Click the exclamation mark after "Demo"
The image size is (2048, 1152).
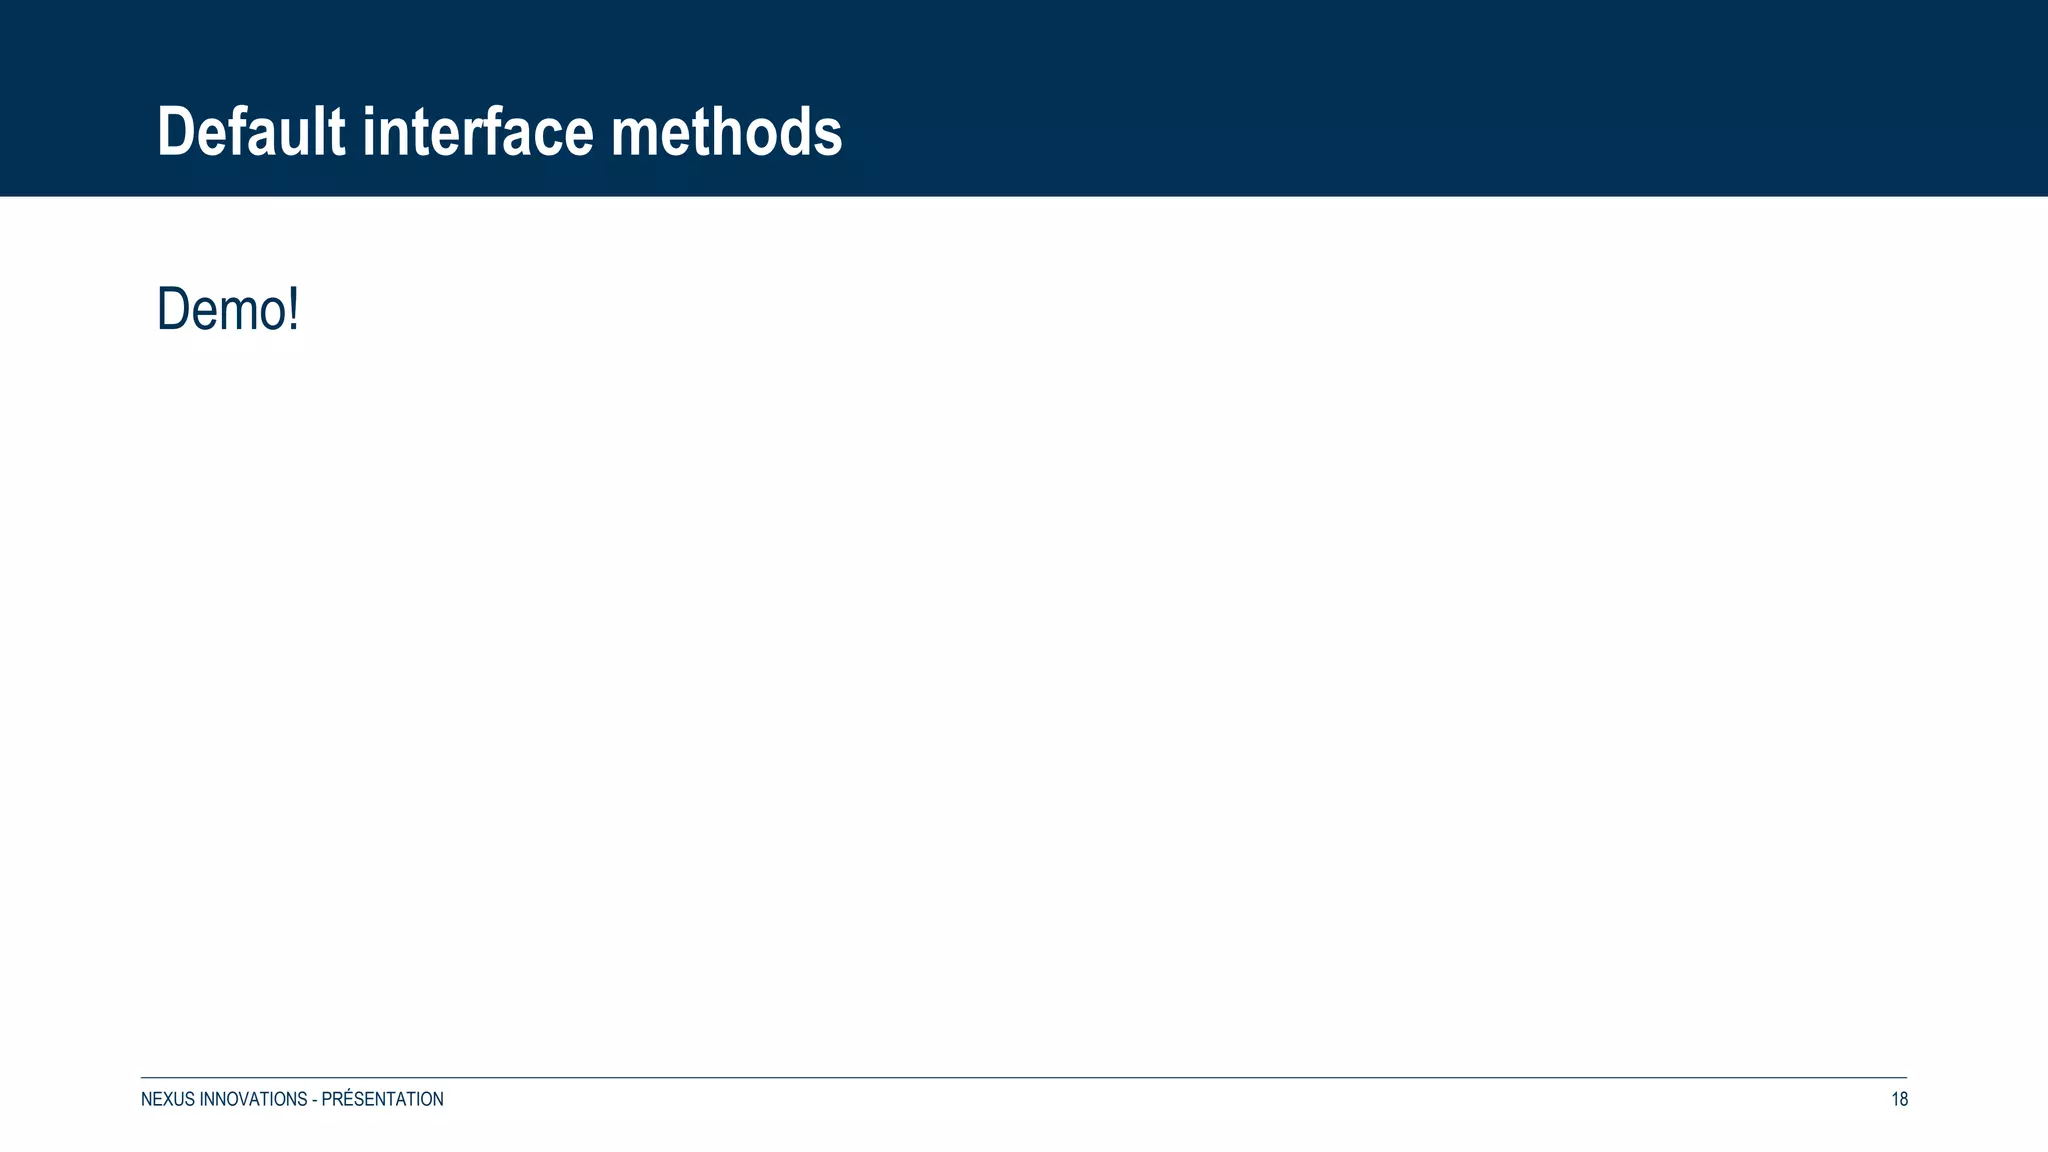click(x=293, y=309)
